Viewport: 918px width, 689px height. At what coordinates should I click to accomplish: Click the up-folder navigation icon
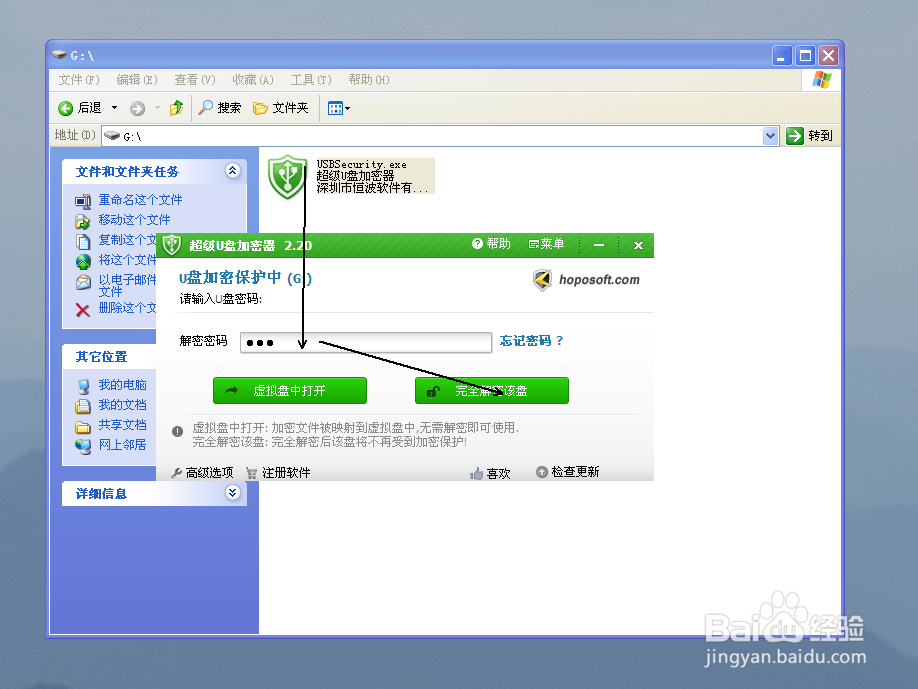tap(176, 108)
